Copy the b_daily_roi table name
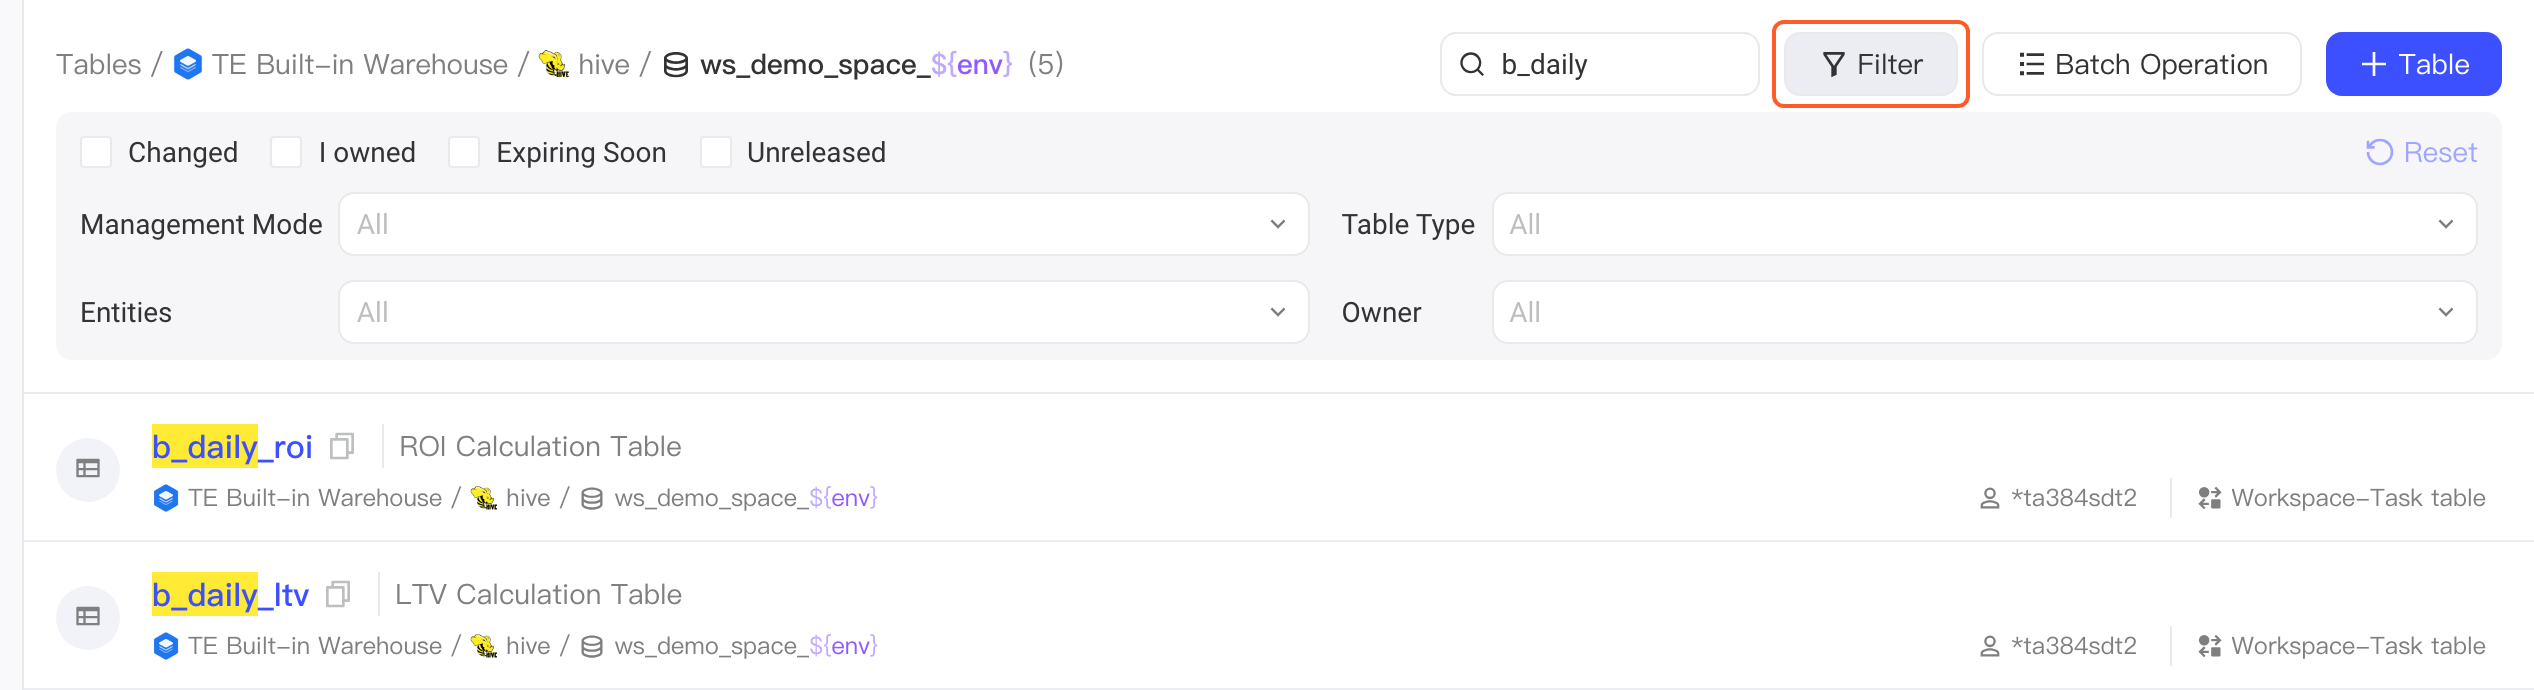The height and width of the screenshot is (690, 2534). pyautogui.click(x=342, y=446)
